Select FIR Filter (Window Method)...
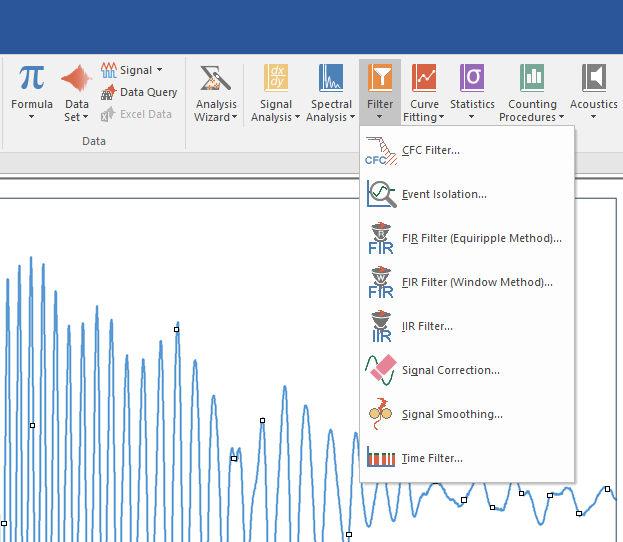This screenshot has width=623, height=542. 467,282
